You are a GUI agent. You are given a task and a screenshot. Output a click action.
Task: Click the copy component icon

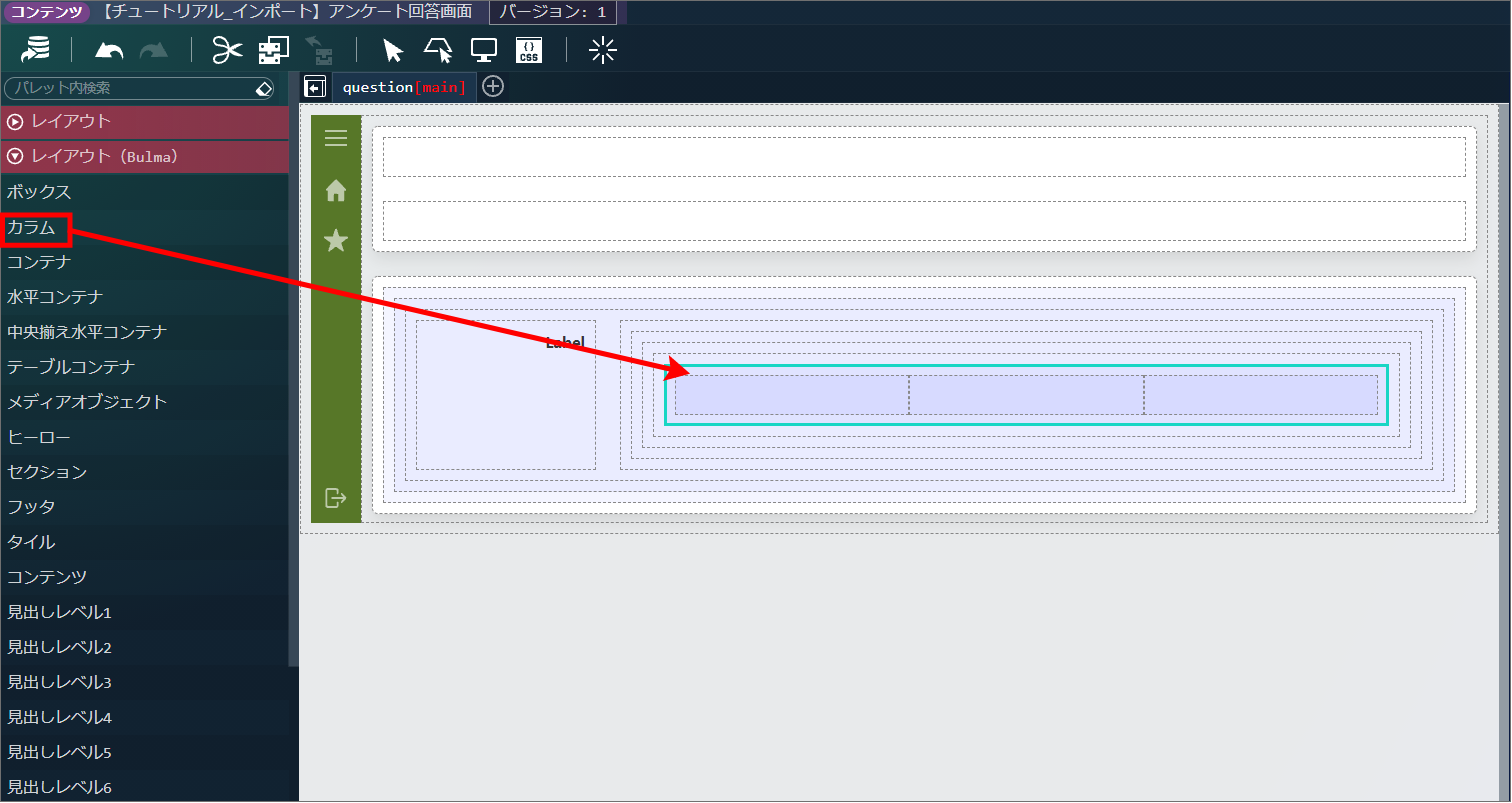pyautogui.click(x=273, y=50)
